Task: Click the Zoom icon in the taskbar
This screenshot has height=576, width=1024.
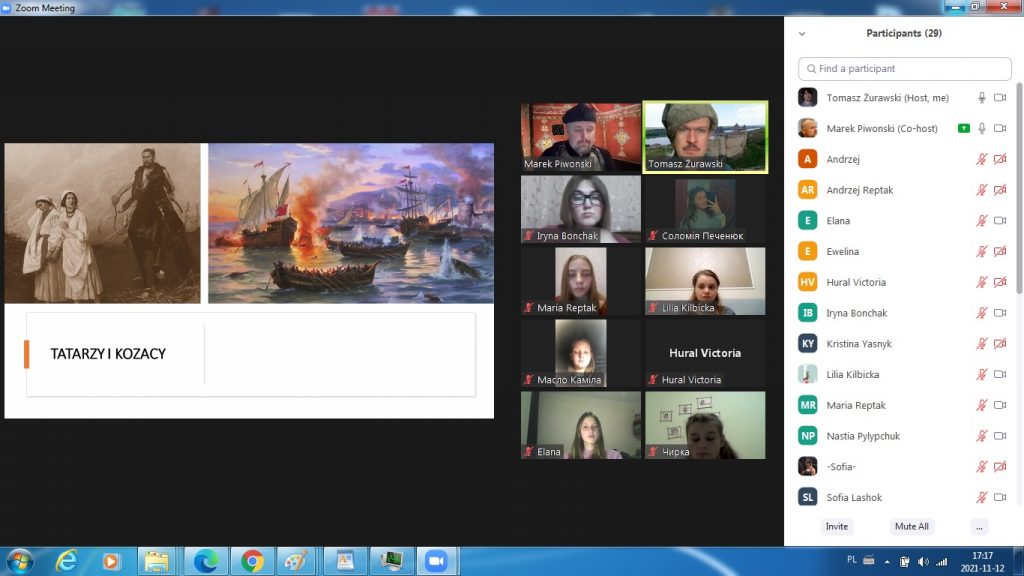Action: click(434, 561)
